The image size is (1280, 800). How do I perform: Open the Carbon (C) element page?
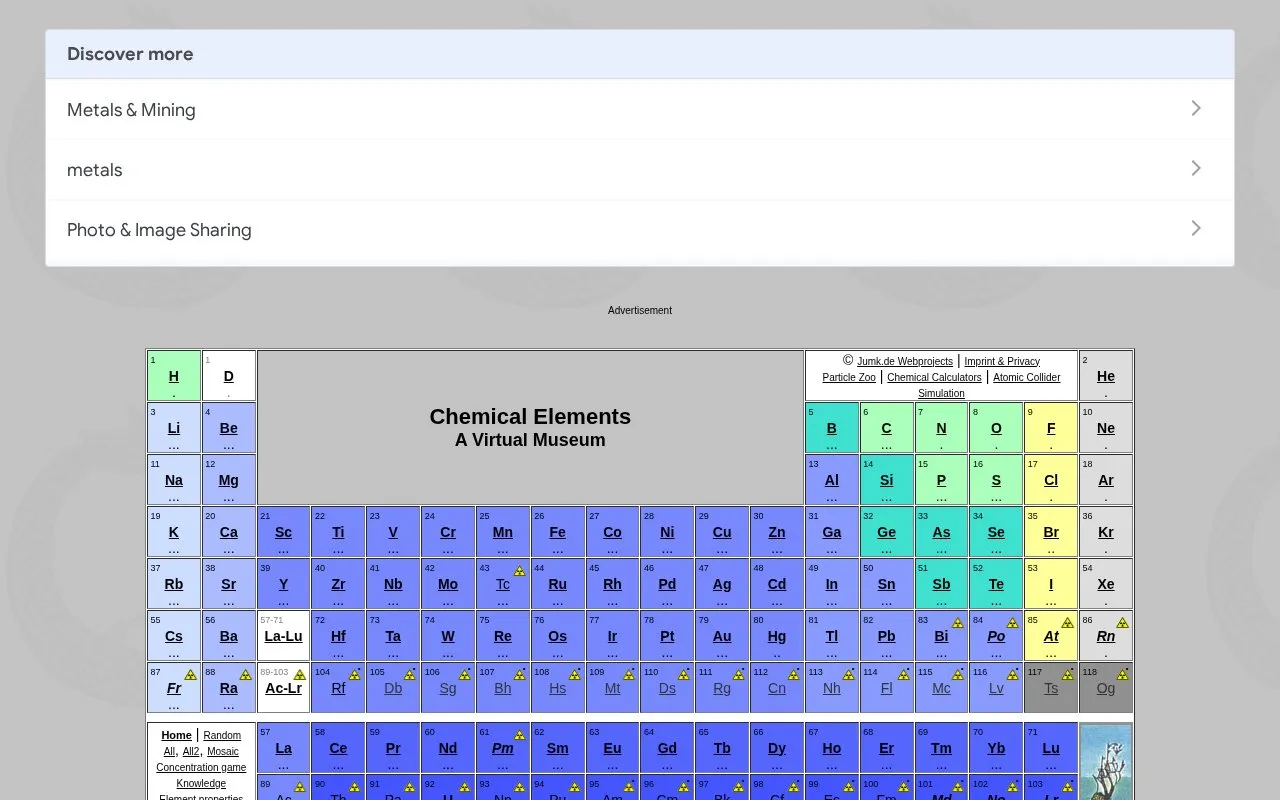pyautogui.click(x=886, y=428)
